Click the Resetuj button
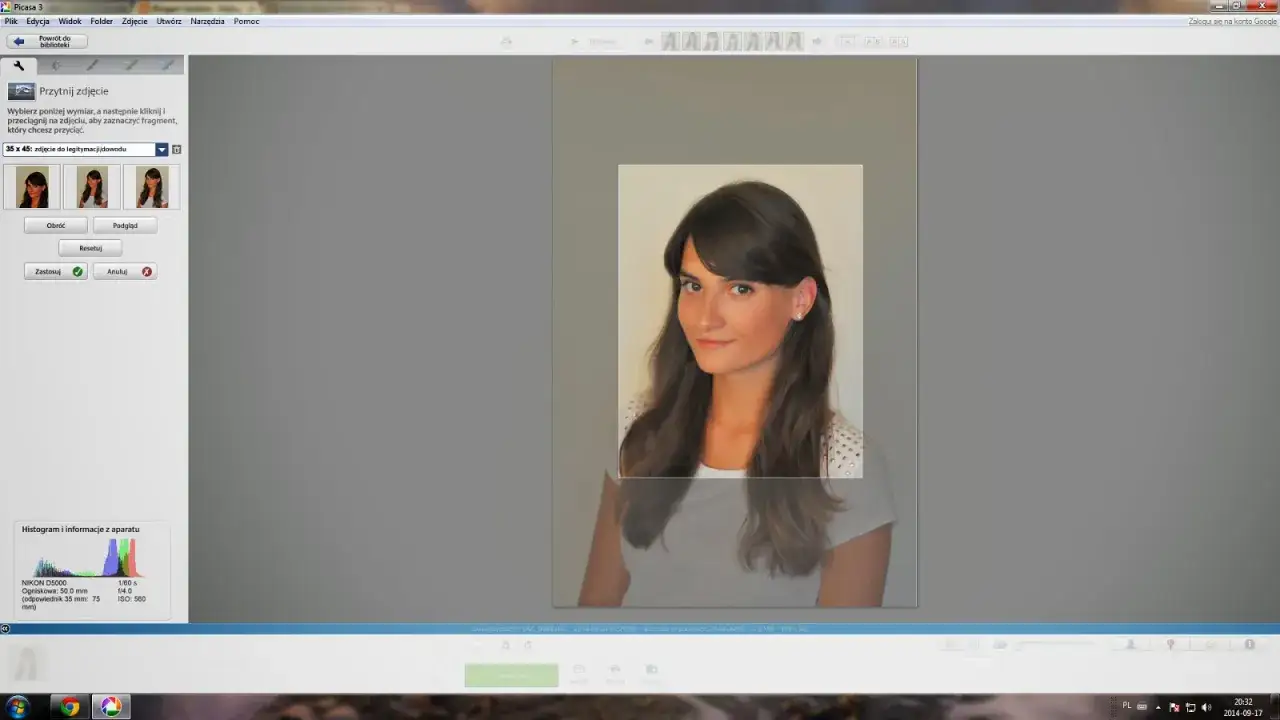 (x=90, y=247)
